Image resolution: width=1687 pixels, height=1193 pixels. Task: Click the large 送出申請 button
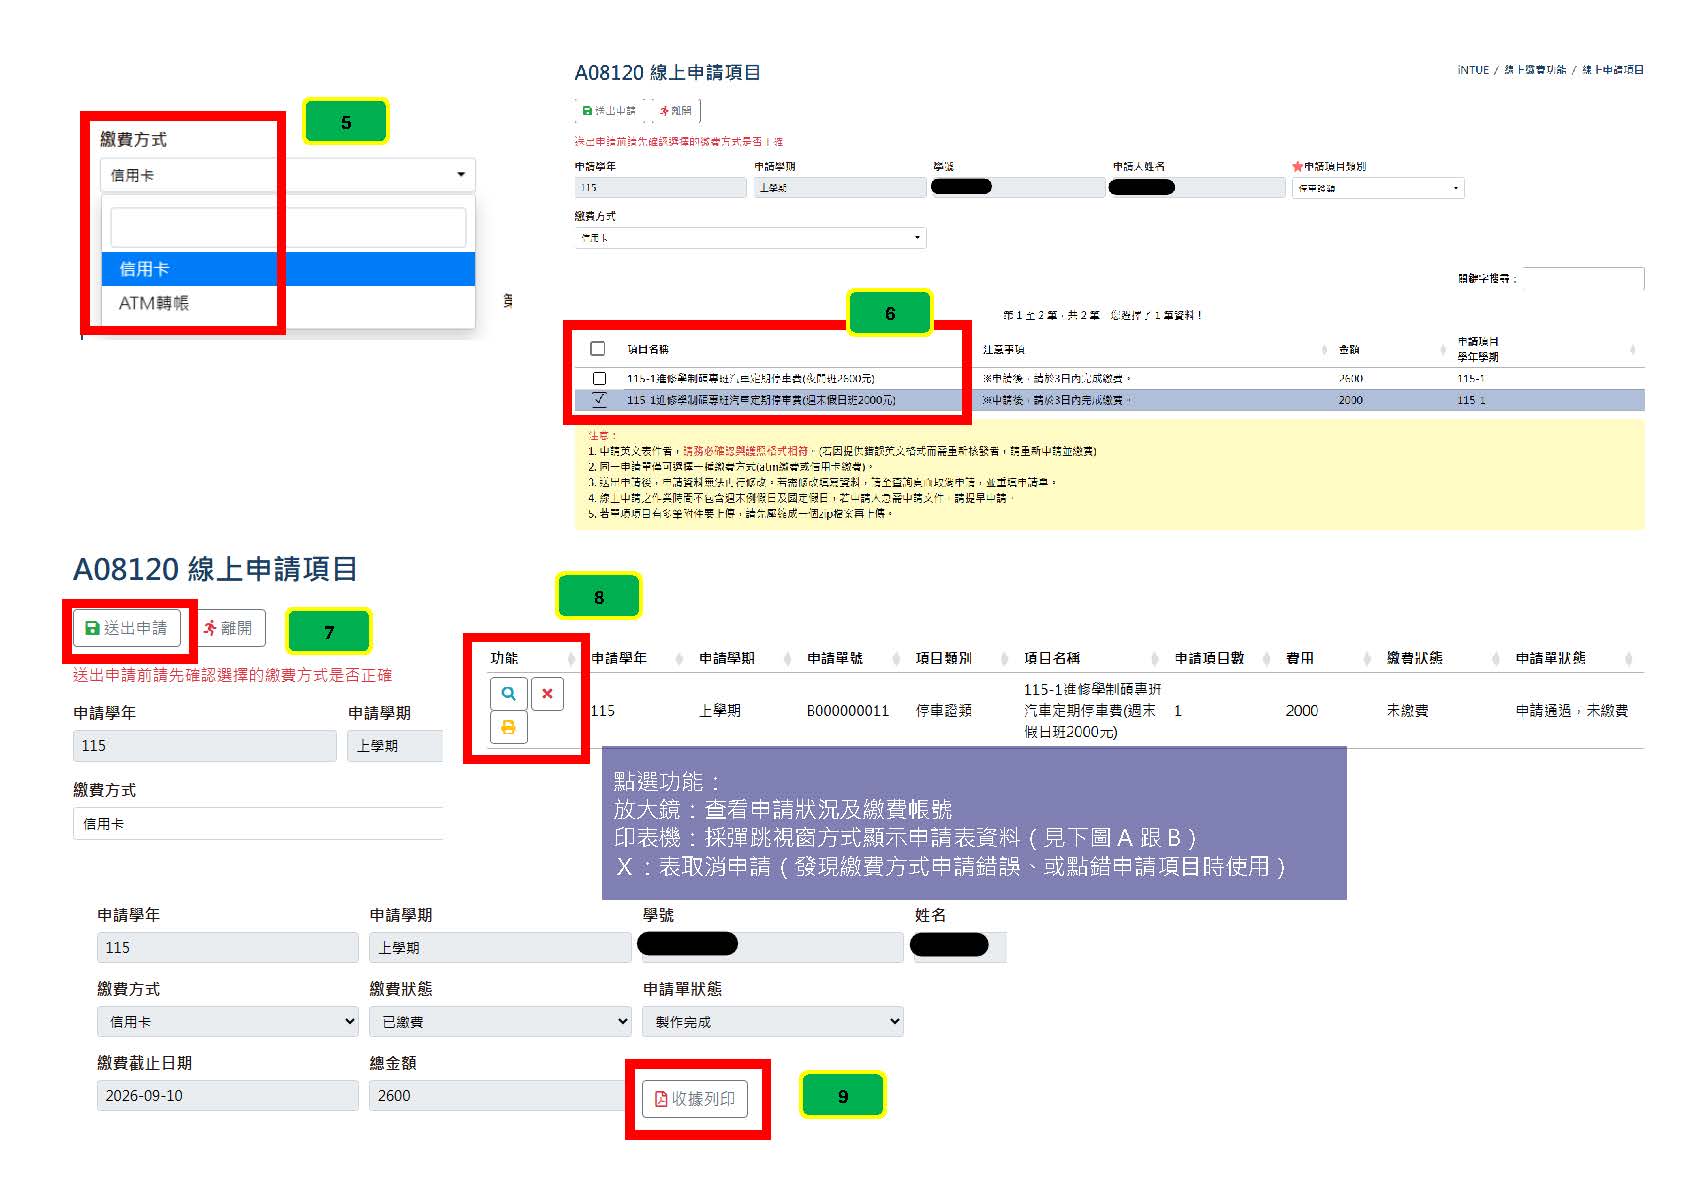point(127,628)
